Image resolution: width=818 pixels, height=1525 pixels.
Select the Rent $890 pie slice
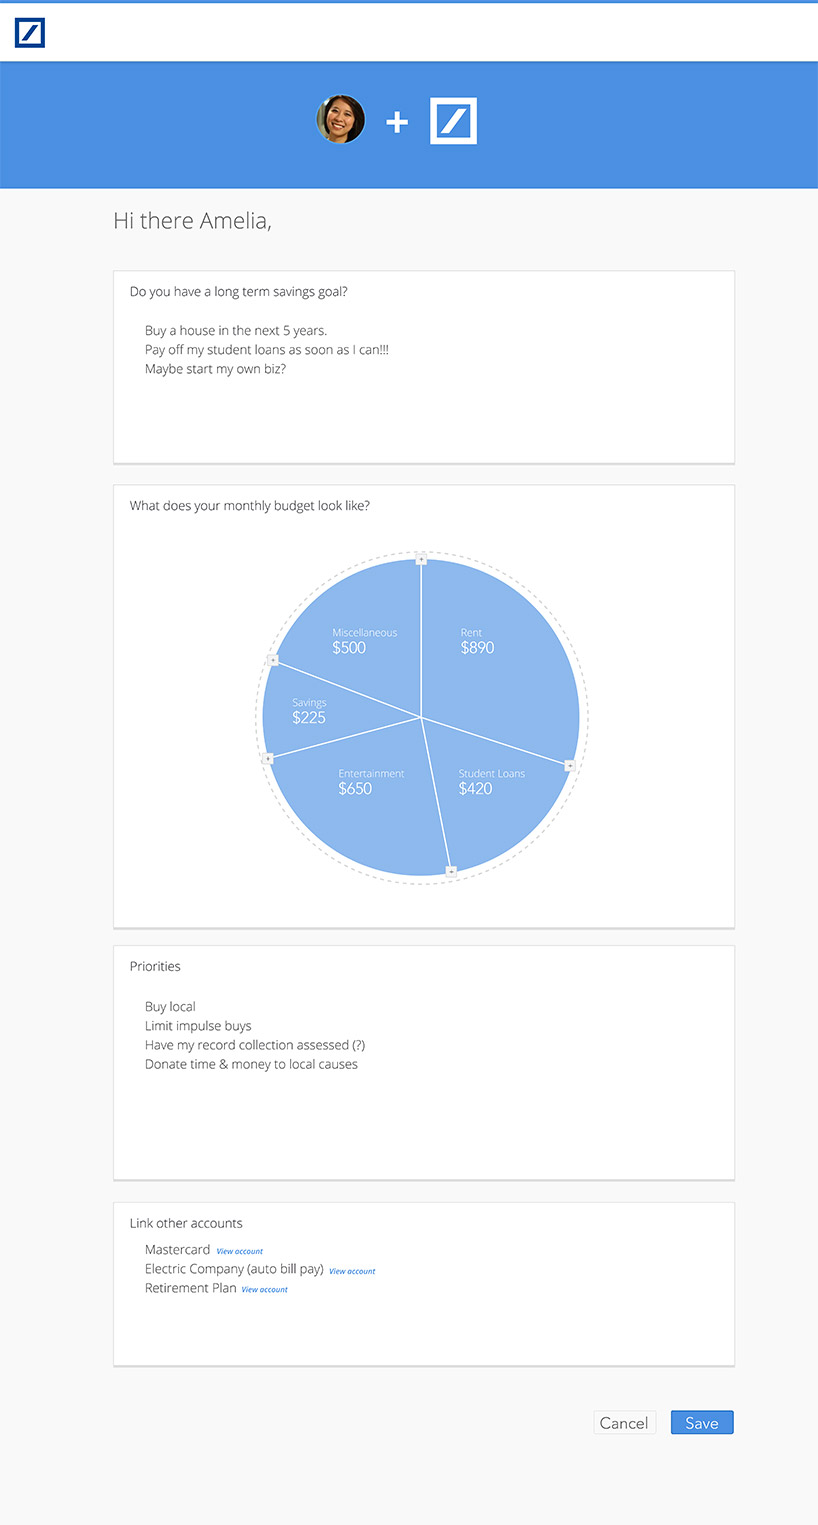tap(490, 650)
